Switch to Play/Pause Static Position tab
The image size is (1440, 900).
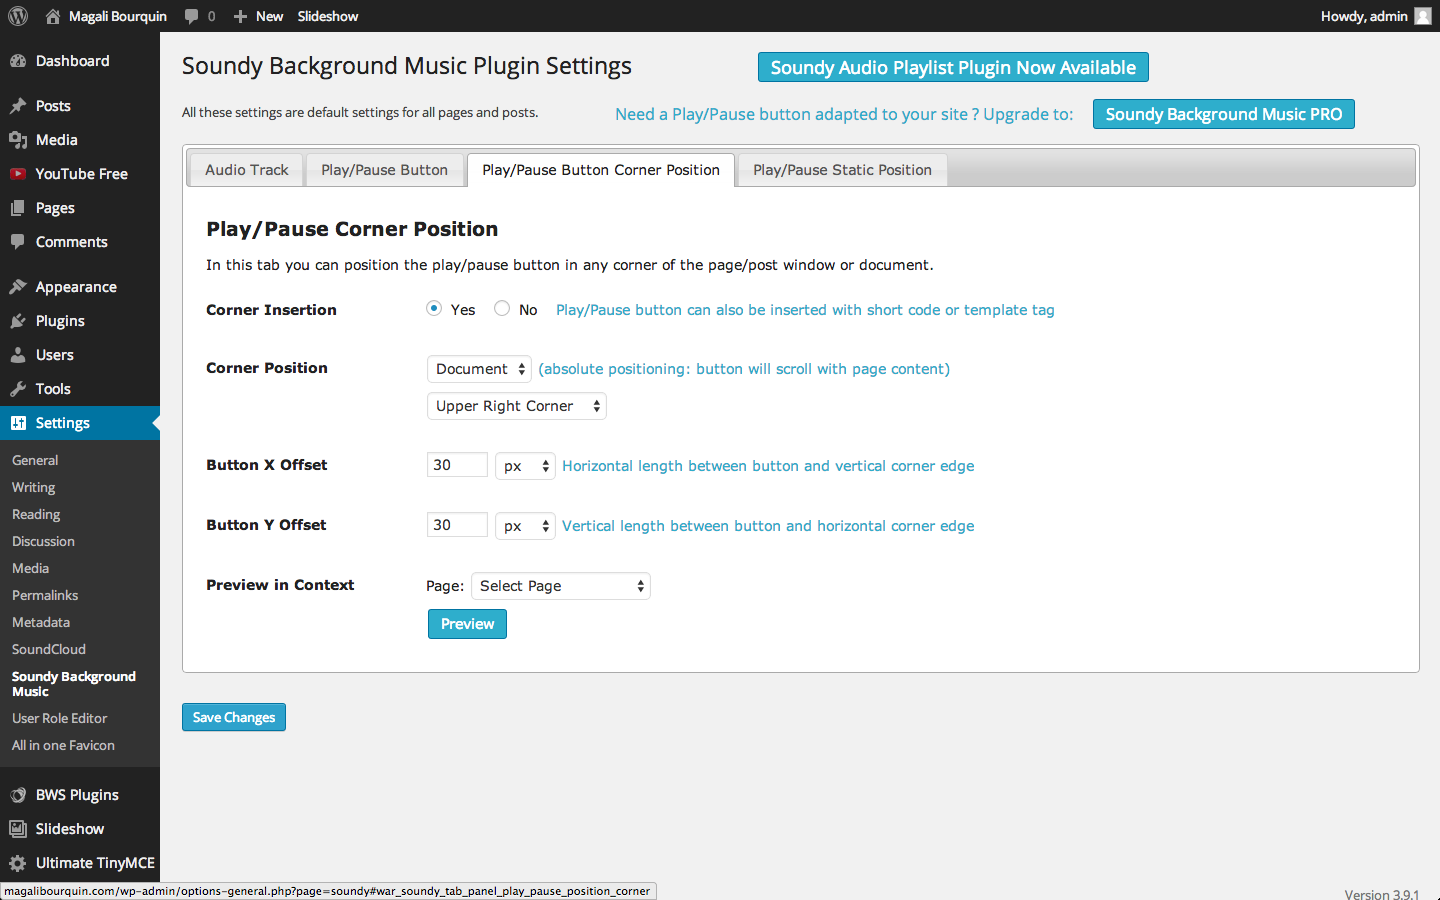point(842,170)
